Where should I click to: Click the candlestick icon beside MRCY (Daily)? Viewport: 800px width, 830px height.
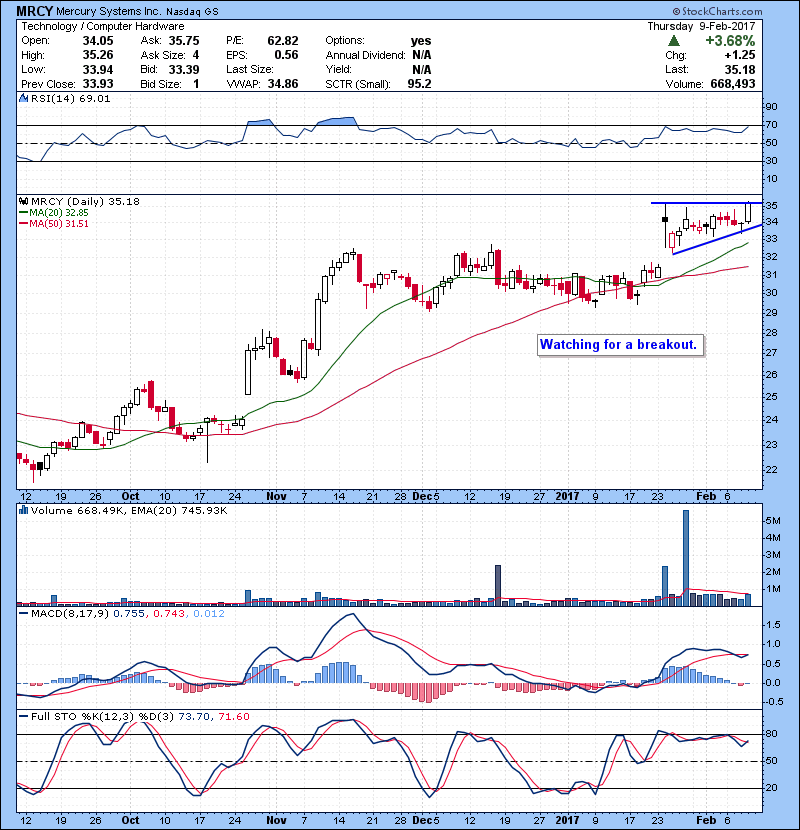click(23, 201)
